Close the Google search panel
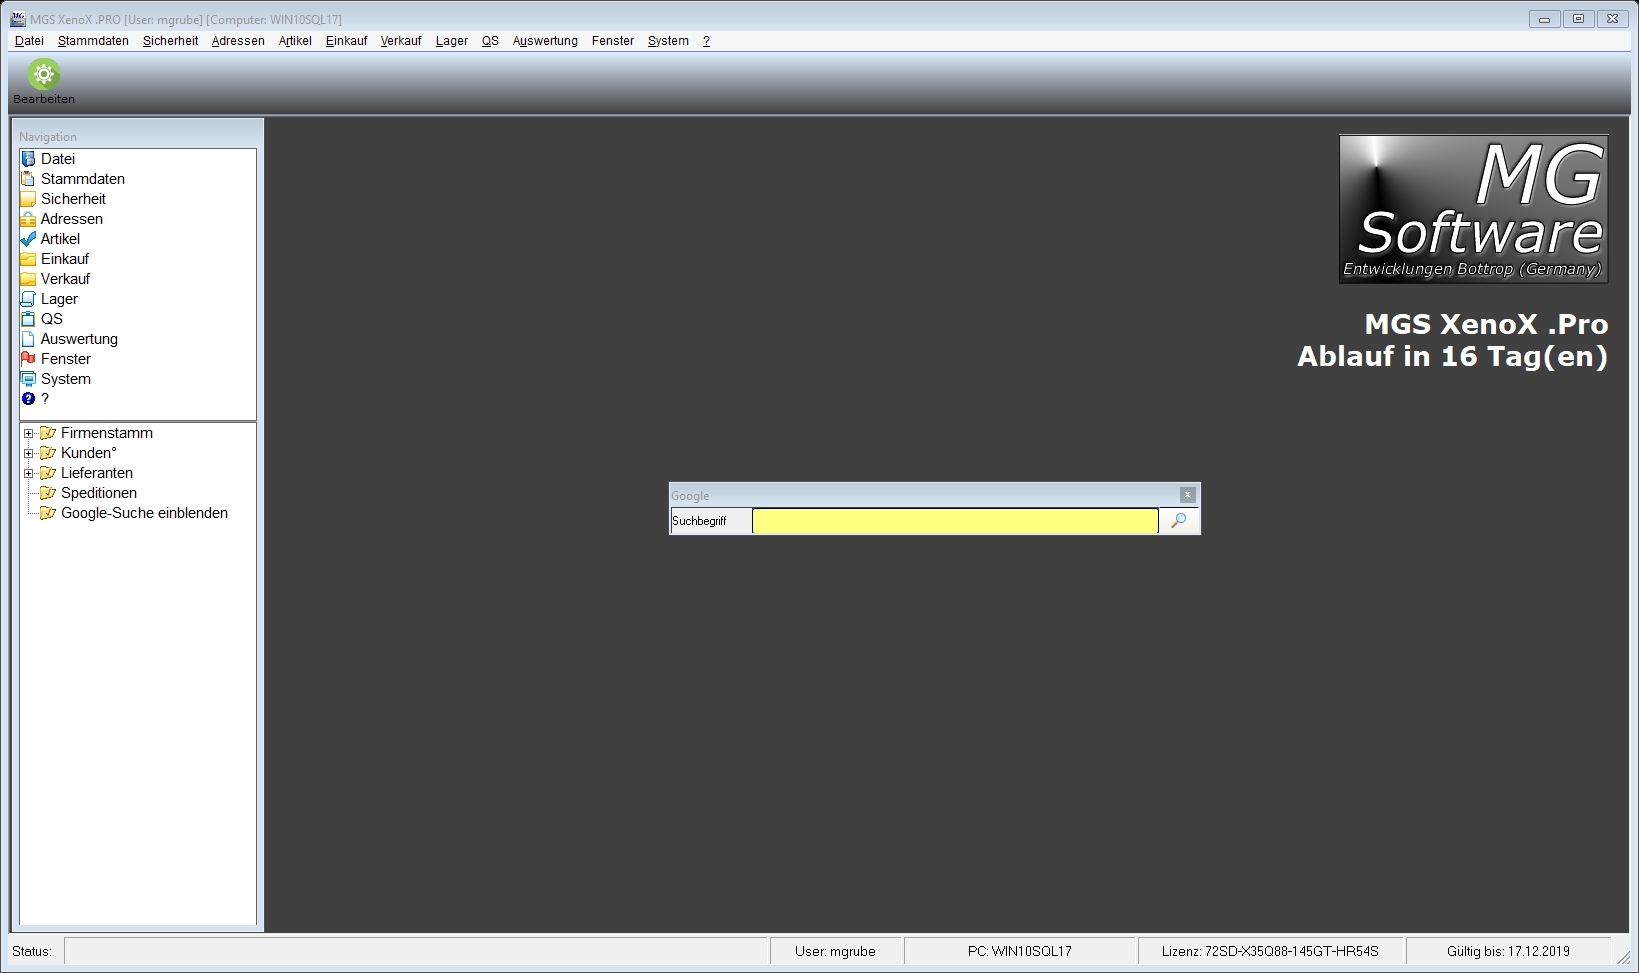The width and height of the screenshot is (1639, 973). click(x=1187, y=495)
